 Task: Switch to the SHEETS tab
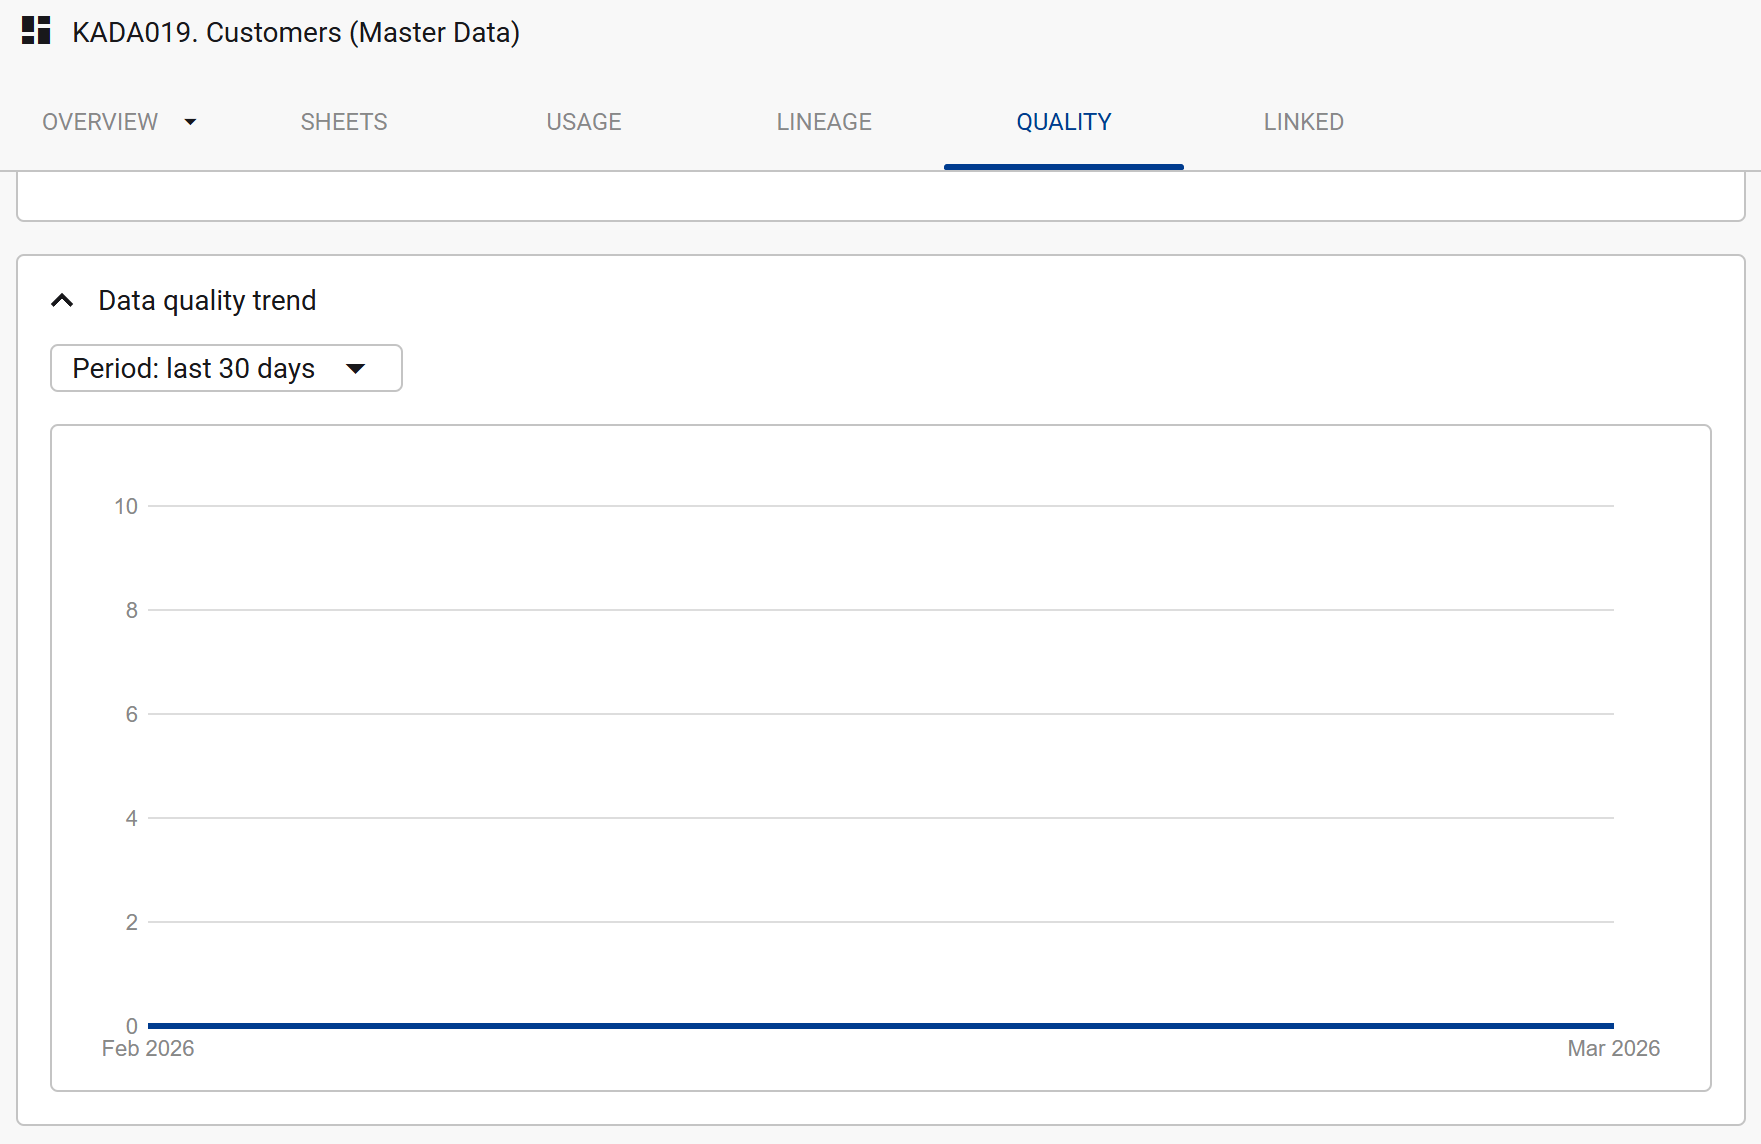point(344,122)
